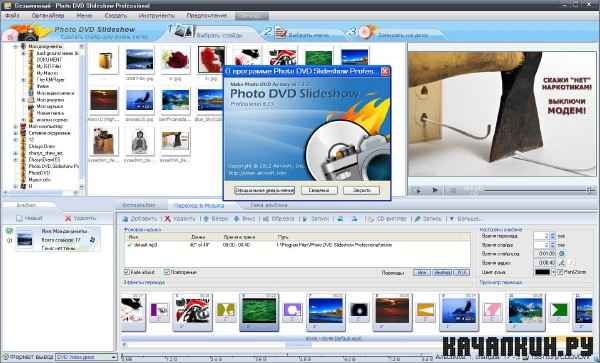Expand the Мой компьютер tree node
The height and width of the screenshot is (363, 600).
tap(16, 126)
